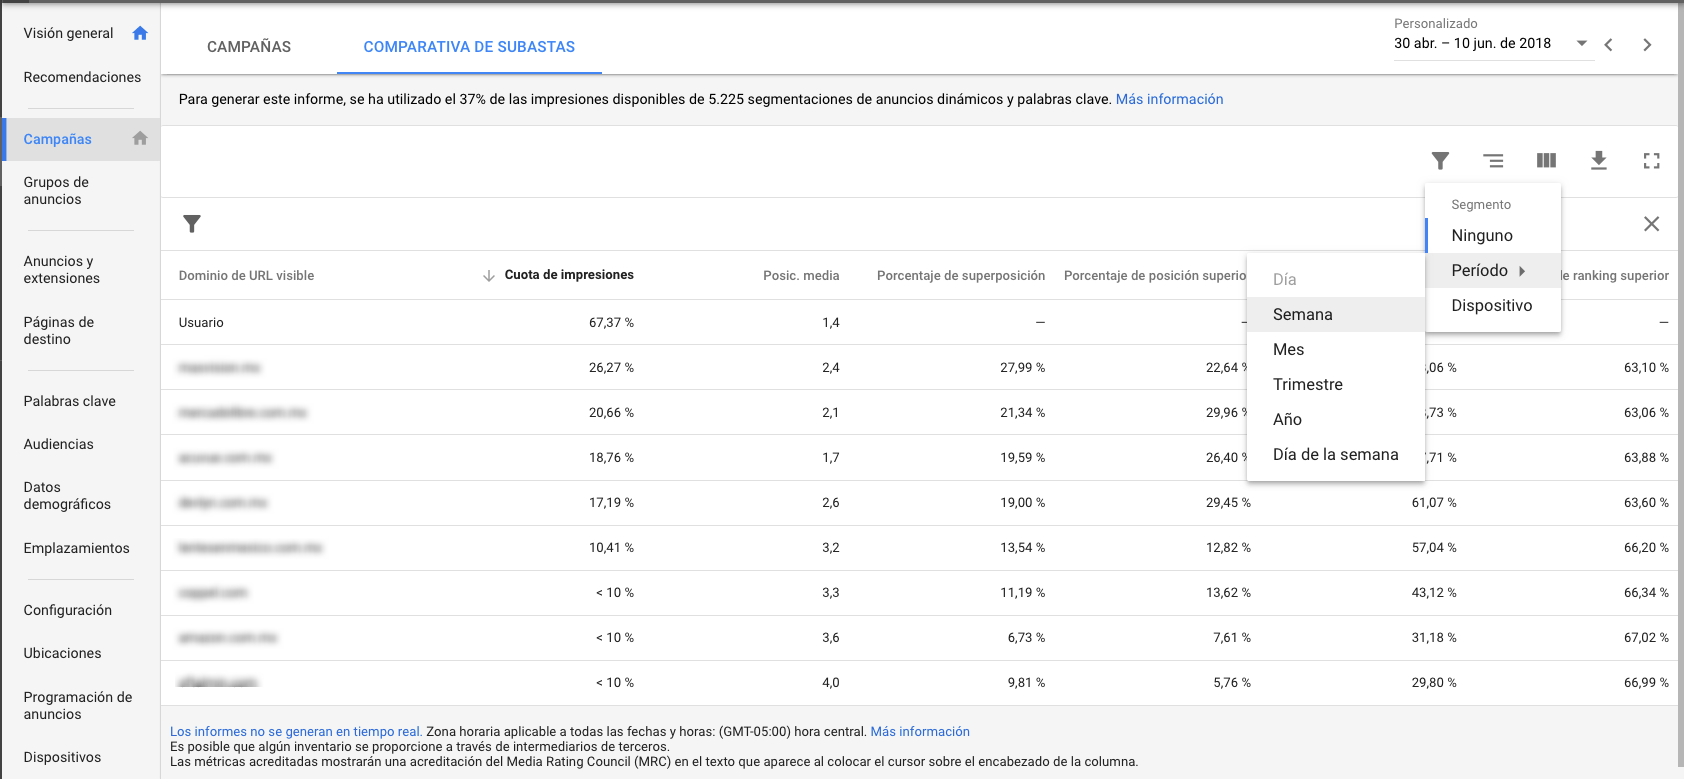Open Páginas de destino in sidebar
The width and height of the screenshot is (1684, 779).
(x=58, y=330)
